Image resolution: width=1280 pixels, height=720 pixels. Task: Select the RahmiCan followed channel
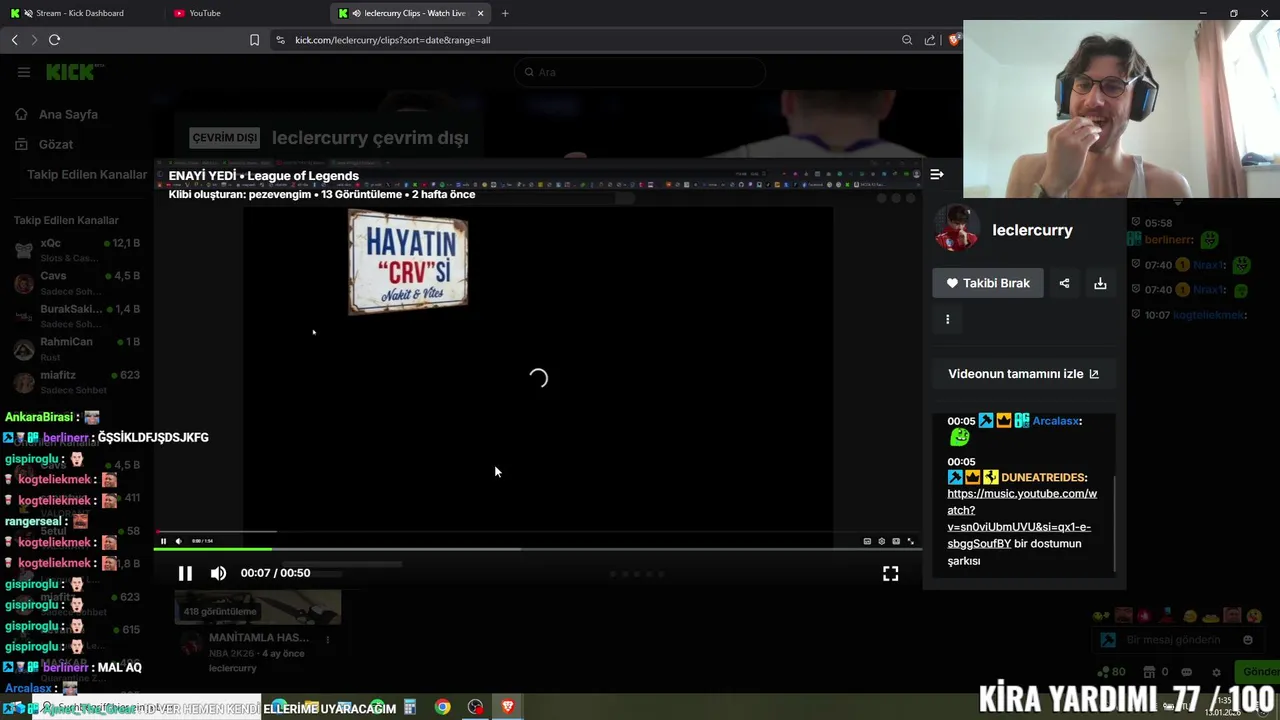(x=78, y=348)
